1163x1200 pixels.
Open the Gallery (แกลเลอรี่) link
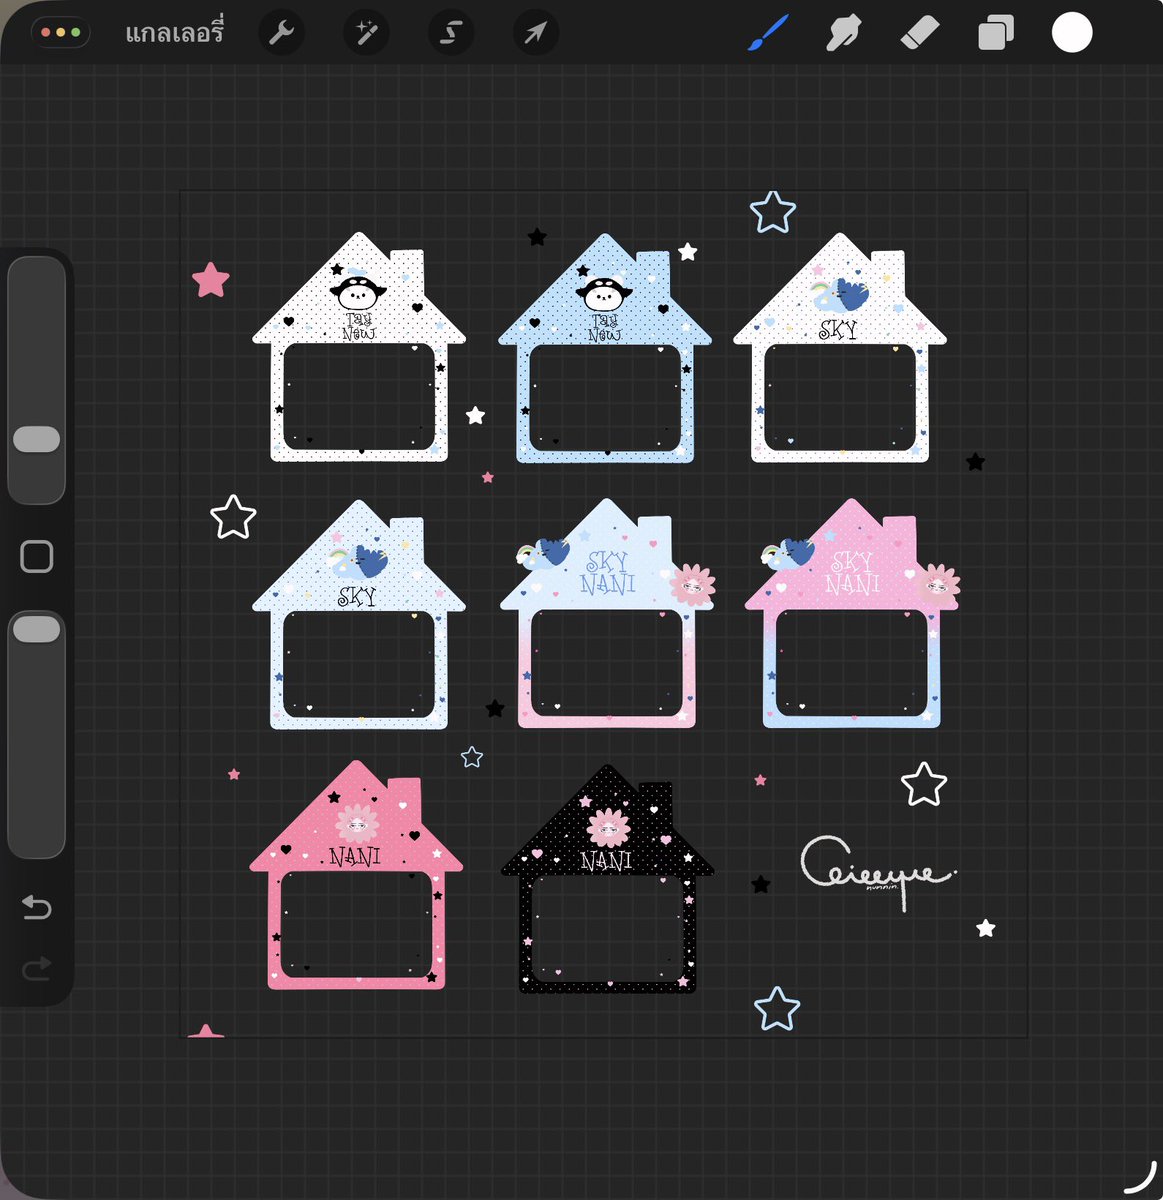pos(174,33)
